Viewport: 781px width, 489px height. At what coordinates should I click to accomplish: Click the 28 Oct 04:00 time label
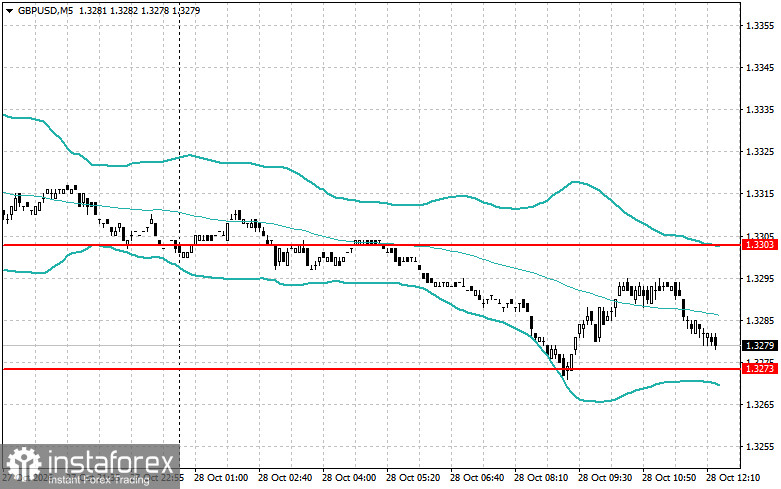pos(349,478)
